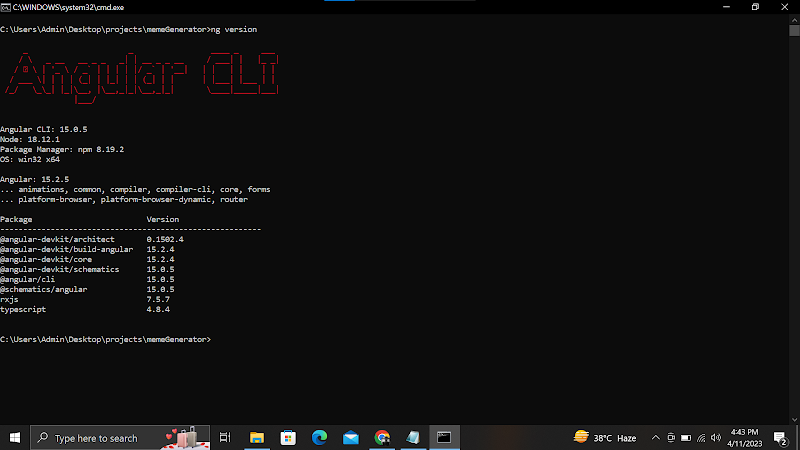Viewport: 800px width, 450px height.
Task: Click the 'Package' column header
Action: 16,219
